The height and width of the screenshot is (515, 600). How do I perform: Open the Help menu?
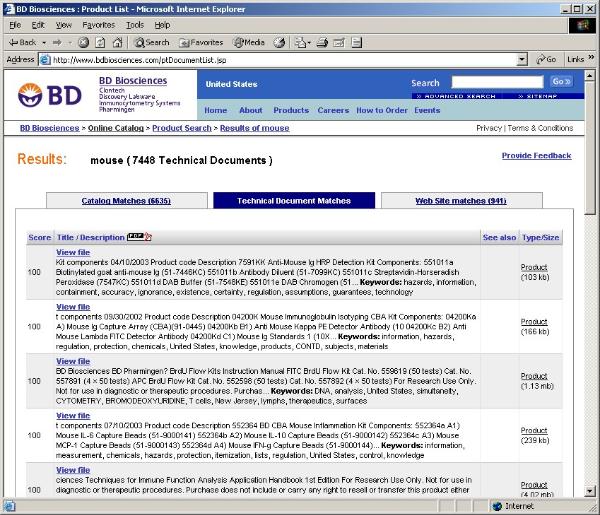pos(162,25)
